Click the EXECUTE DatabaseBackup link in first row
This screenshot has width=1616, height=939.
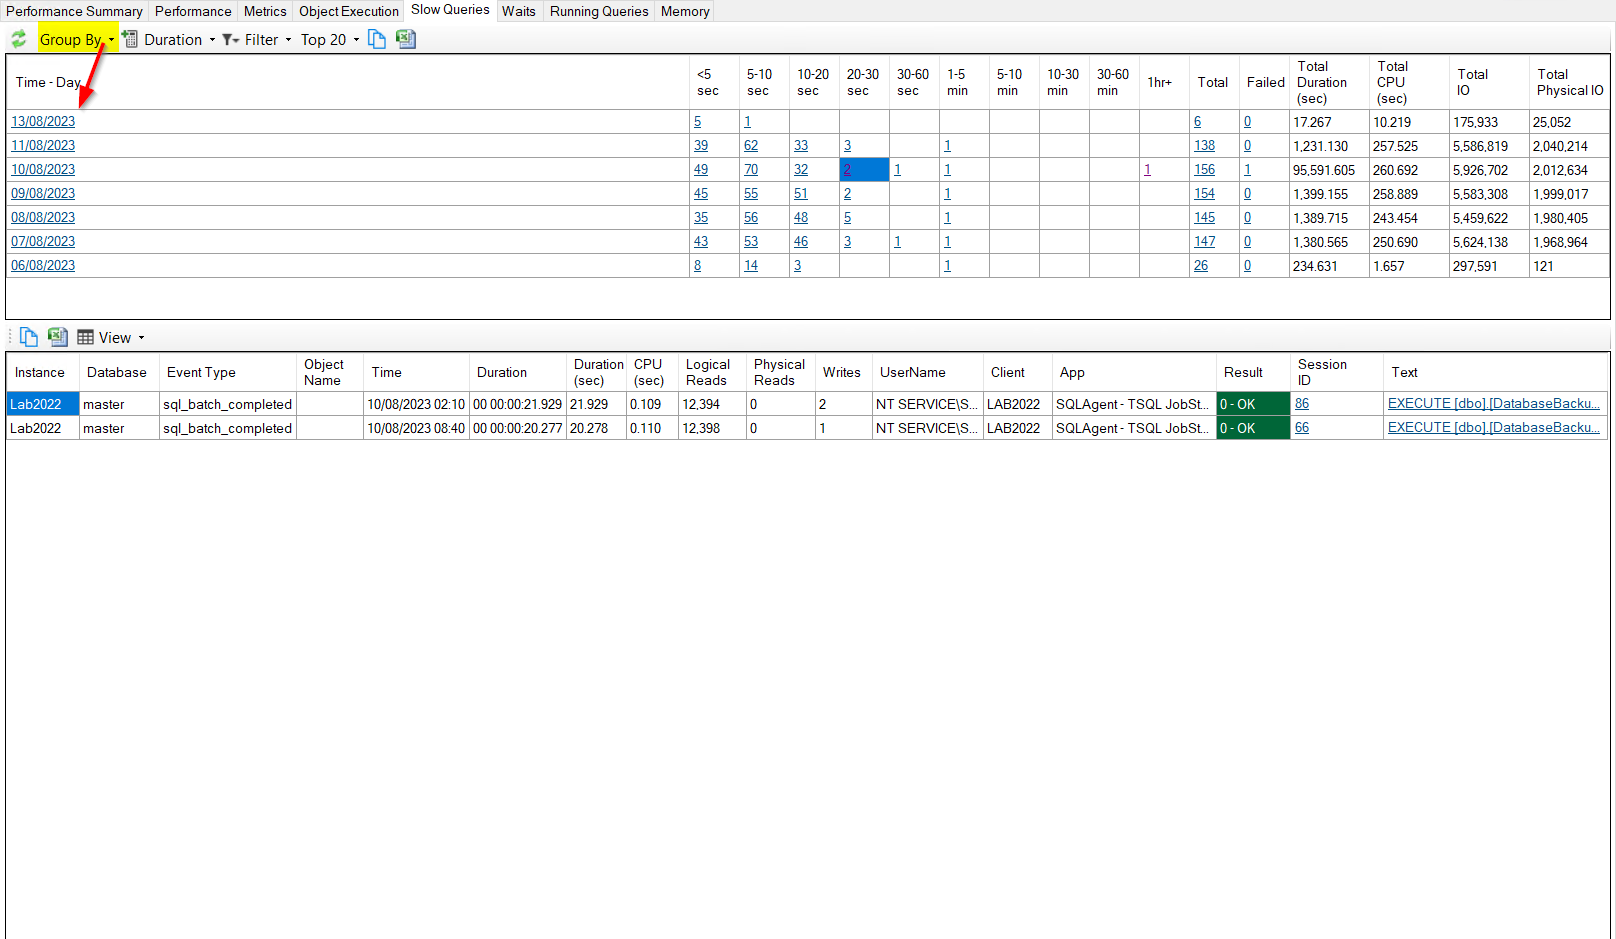1493,404
